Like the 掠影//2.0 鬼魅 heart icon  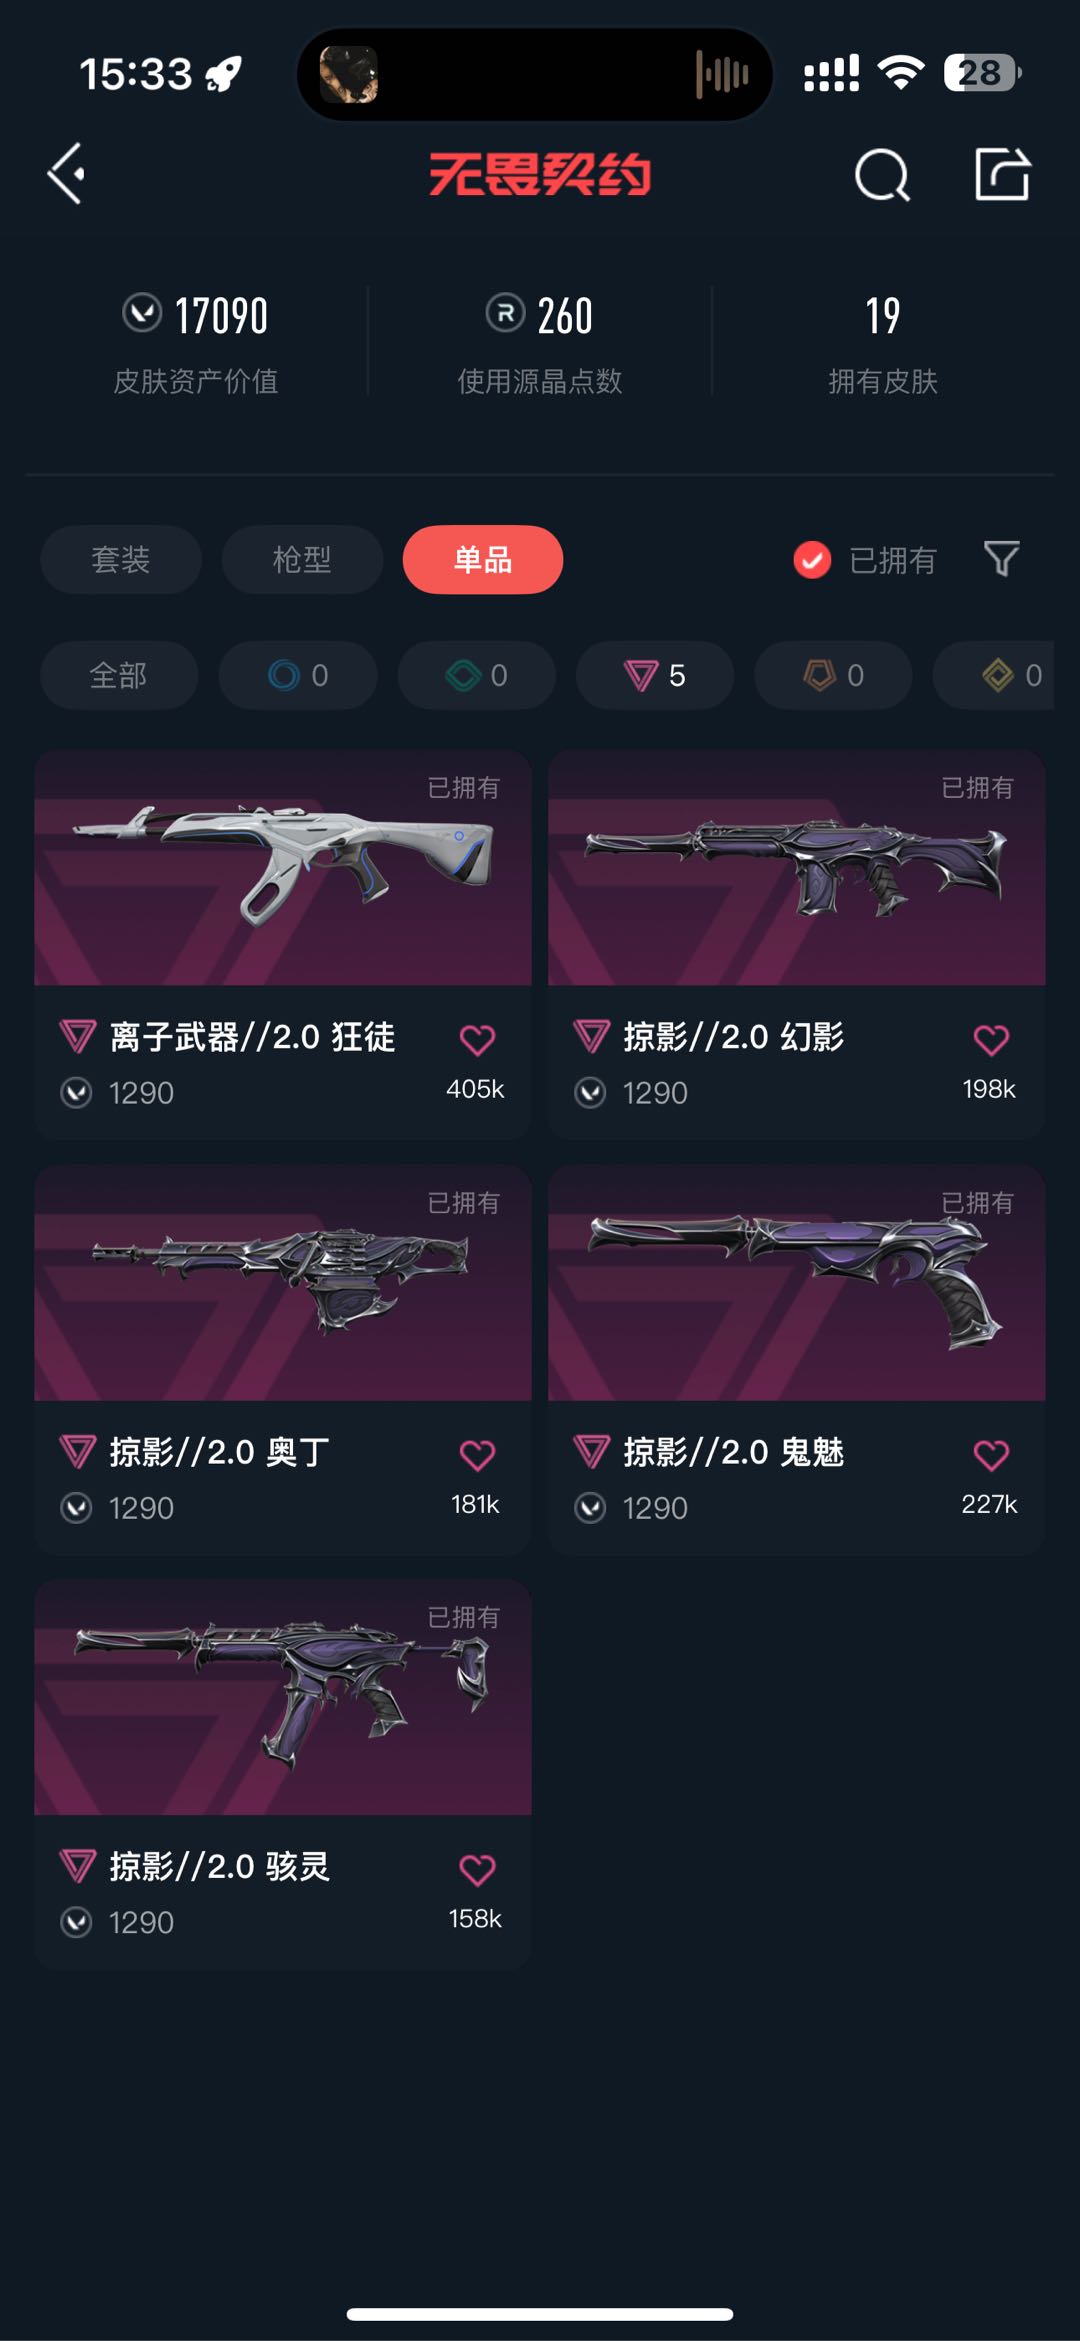[x=991, y=1455]
